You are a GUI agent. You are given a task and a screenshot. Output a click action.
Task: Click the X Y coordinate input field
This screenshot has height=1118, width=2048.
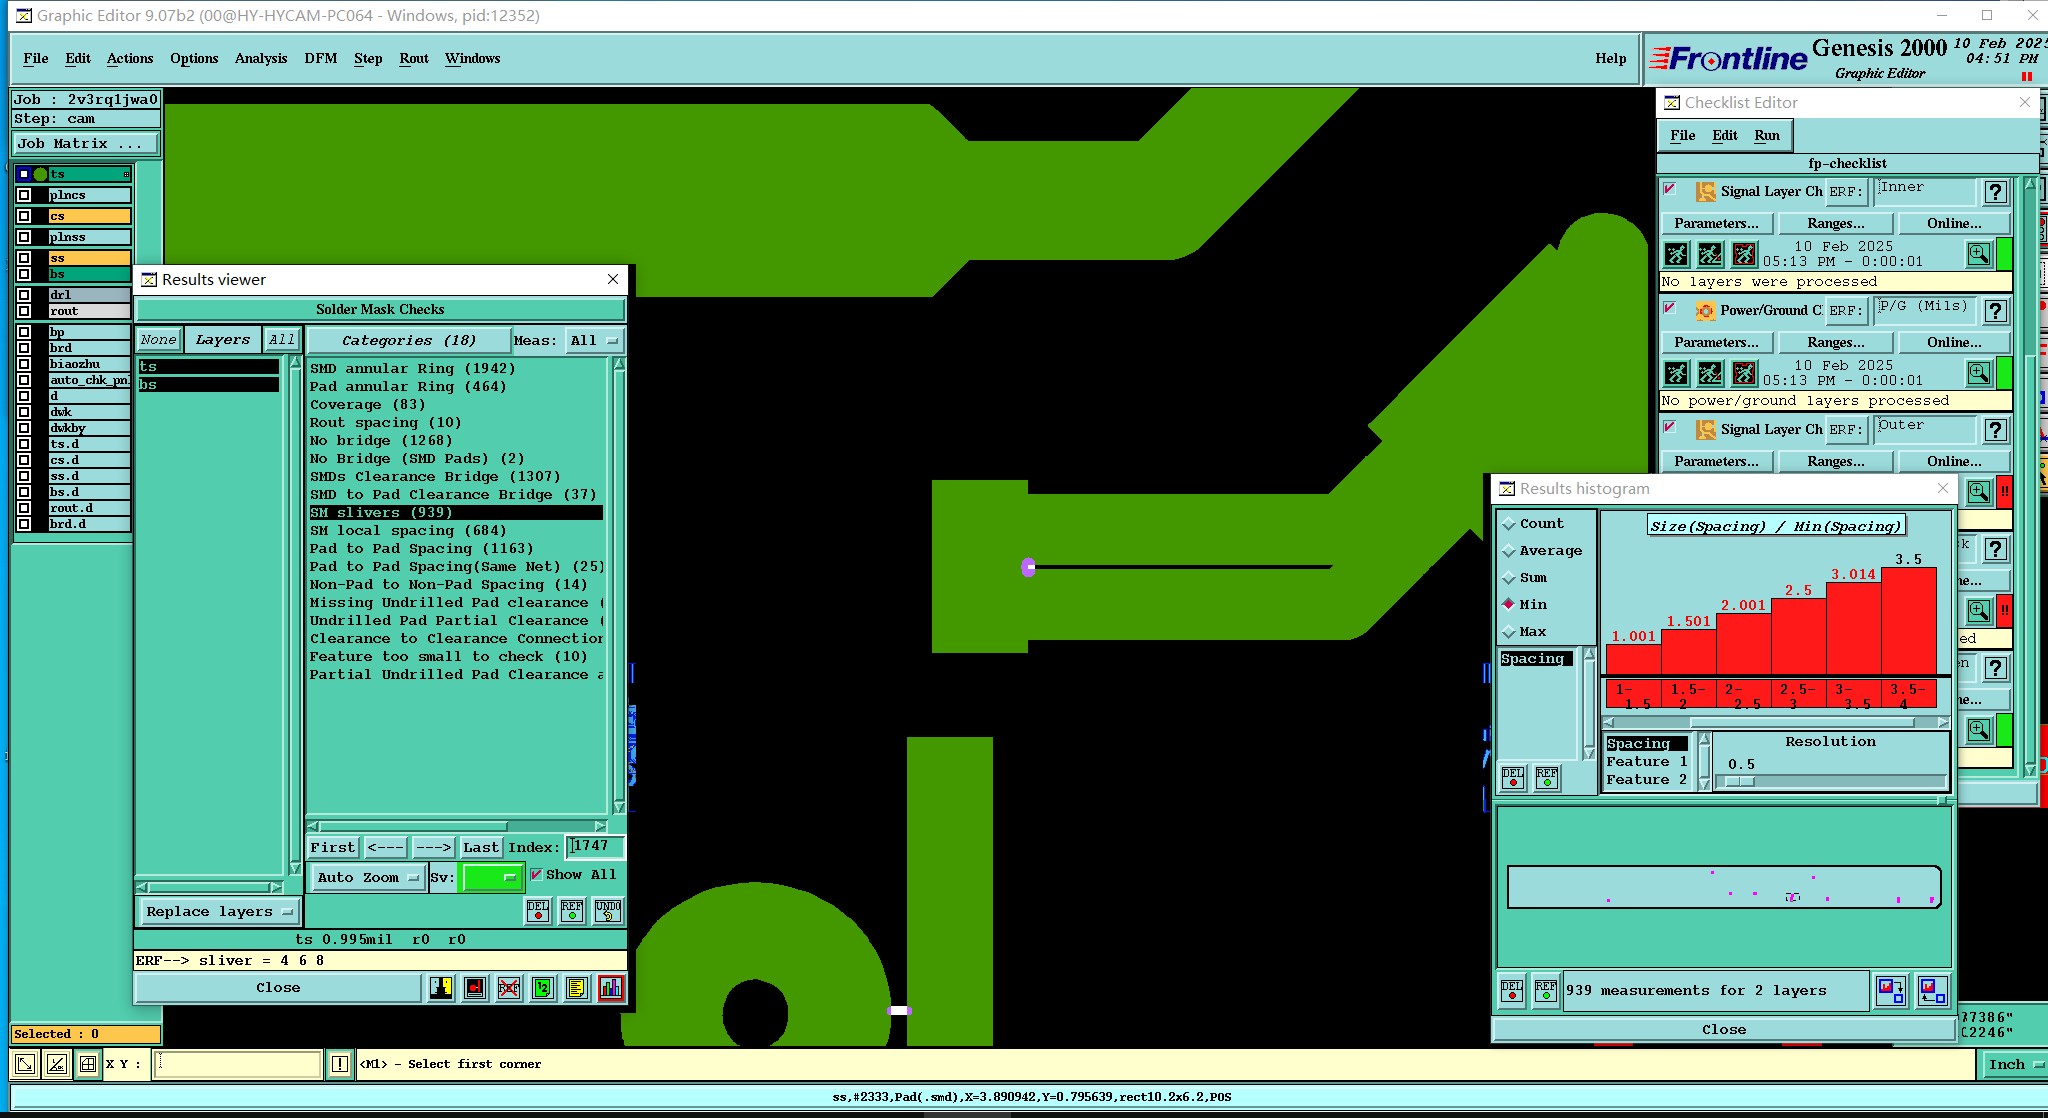[x=239, y=1064]
